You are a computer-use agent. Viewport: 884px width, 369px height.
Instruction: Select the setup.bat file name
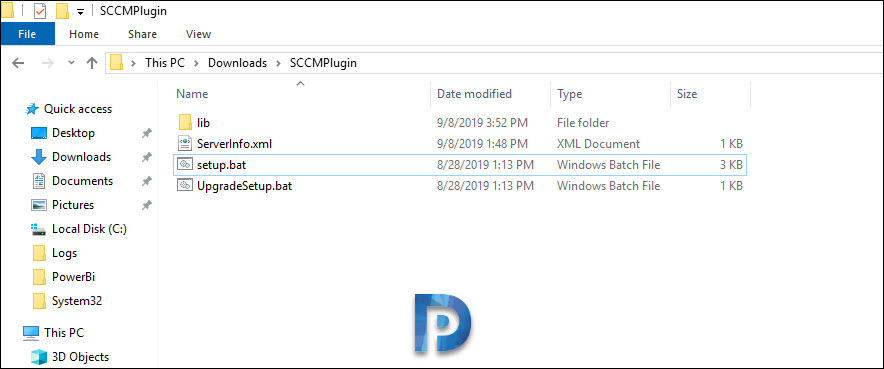pos(222,165)
